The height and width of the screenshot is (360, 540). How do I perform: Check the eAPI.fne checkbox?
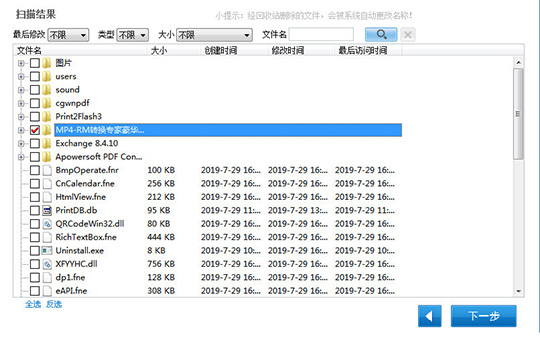(x=35, y=291)
